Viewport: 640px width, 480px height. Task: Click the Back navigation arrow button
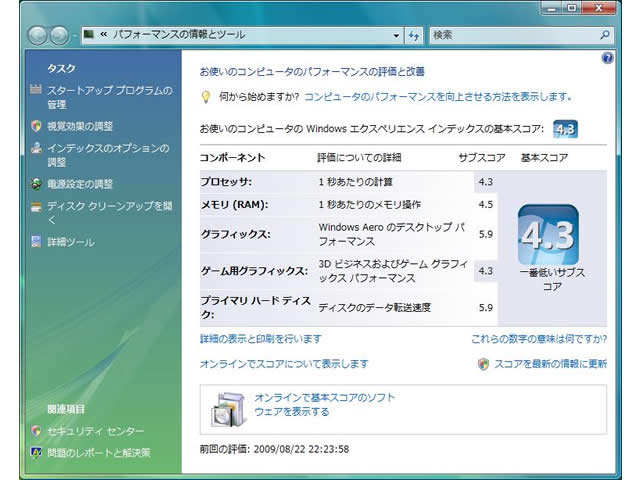click(39, 35)
